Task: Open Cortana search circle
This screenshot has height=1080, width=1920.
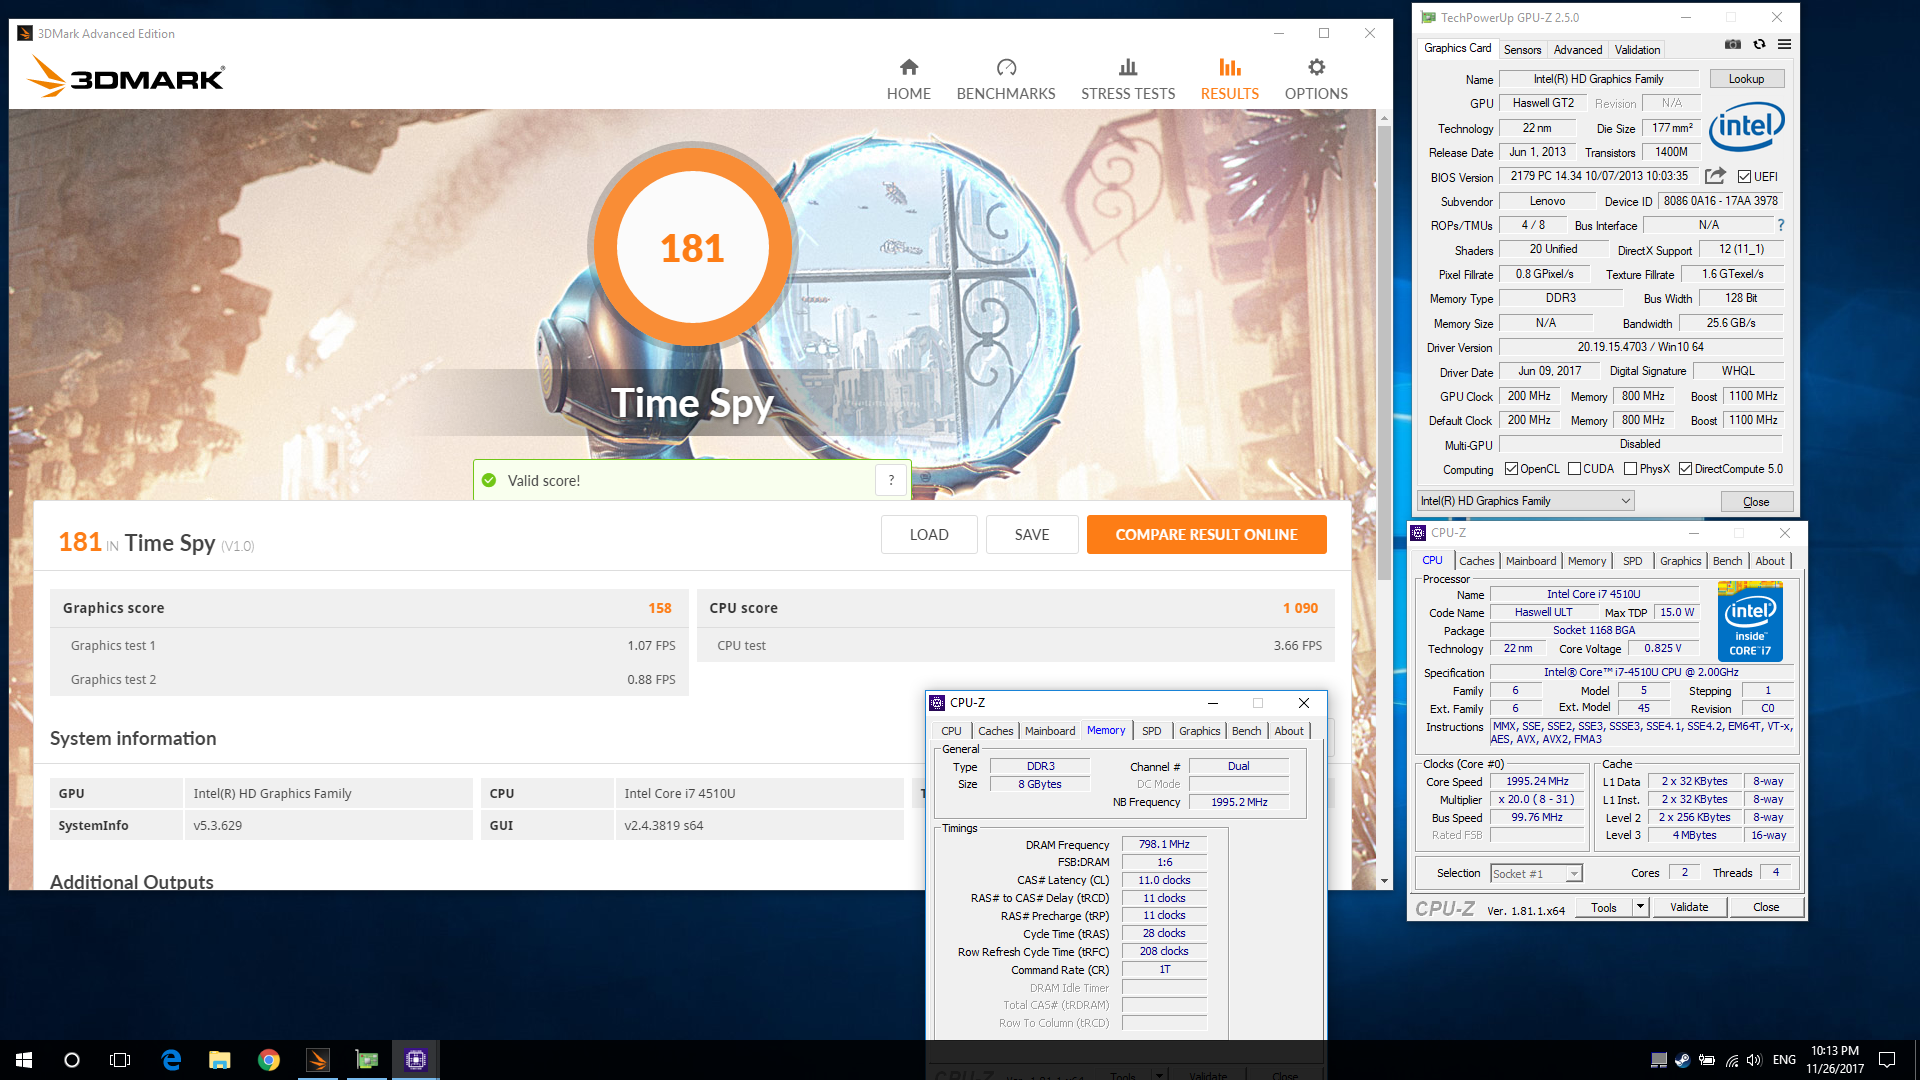Action: point(72,1060)
